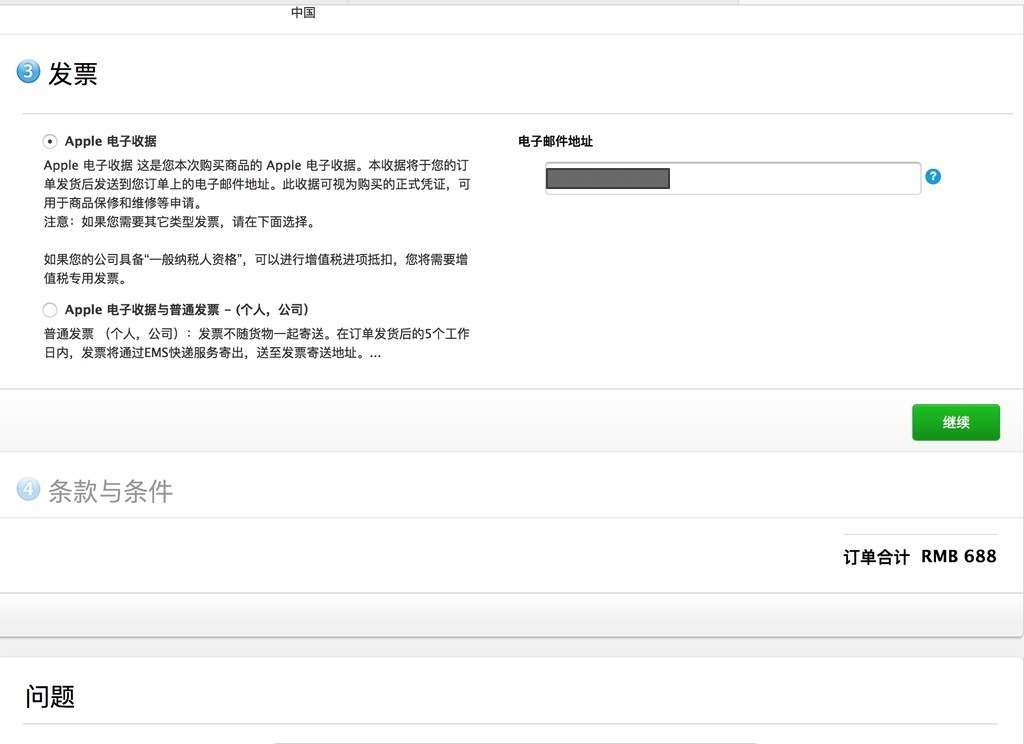
Task: Choose Apple 电子收据与普通发票 radio option
Action: pyautogui.click(x=50, y=310)
